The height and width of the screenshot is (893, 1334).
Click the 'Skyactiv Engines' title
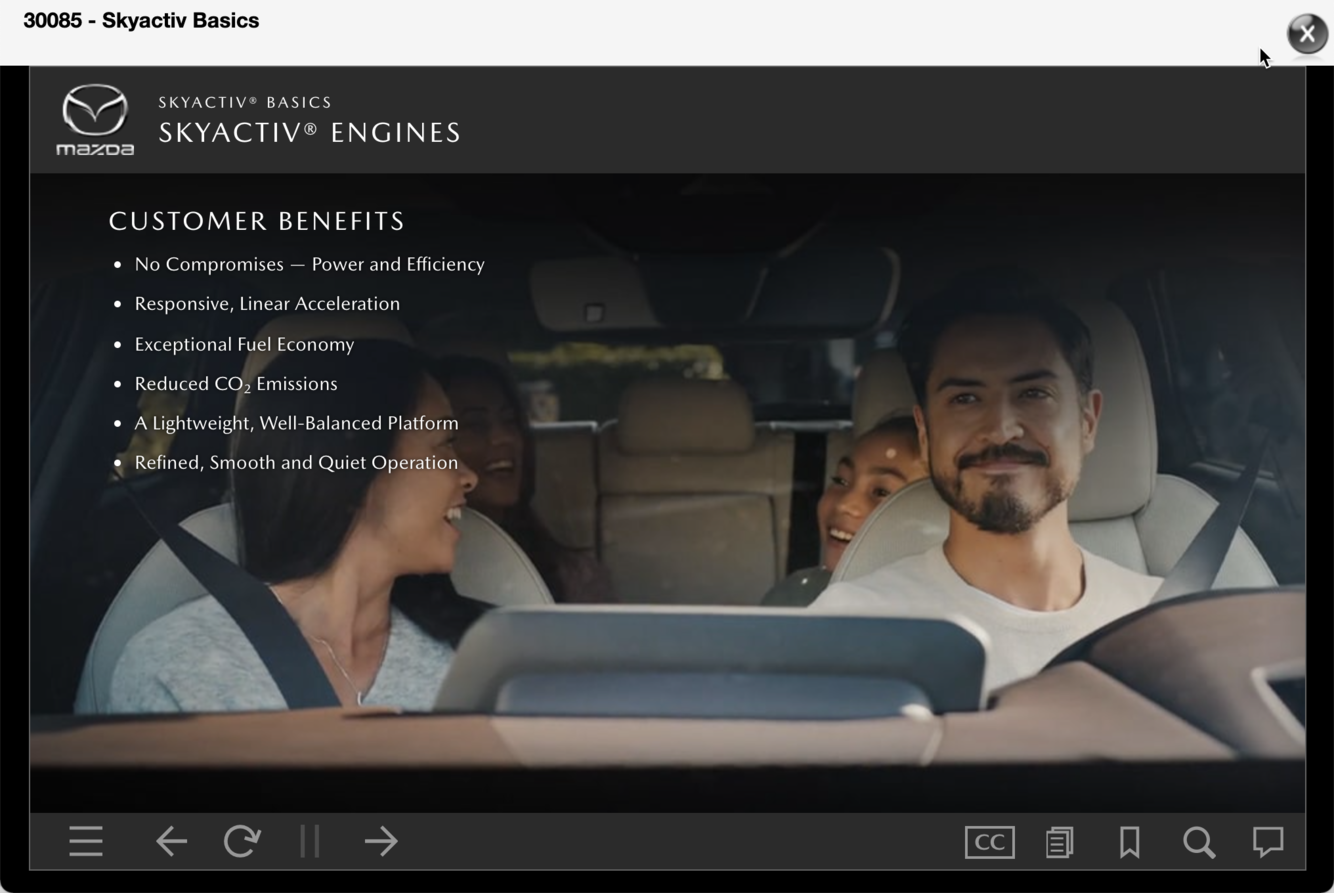click(310, 132)
